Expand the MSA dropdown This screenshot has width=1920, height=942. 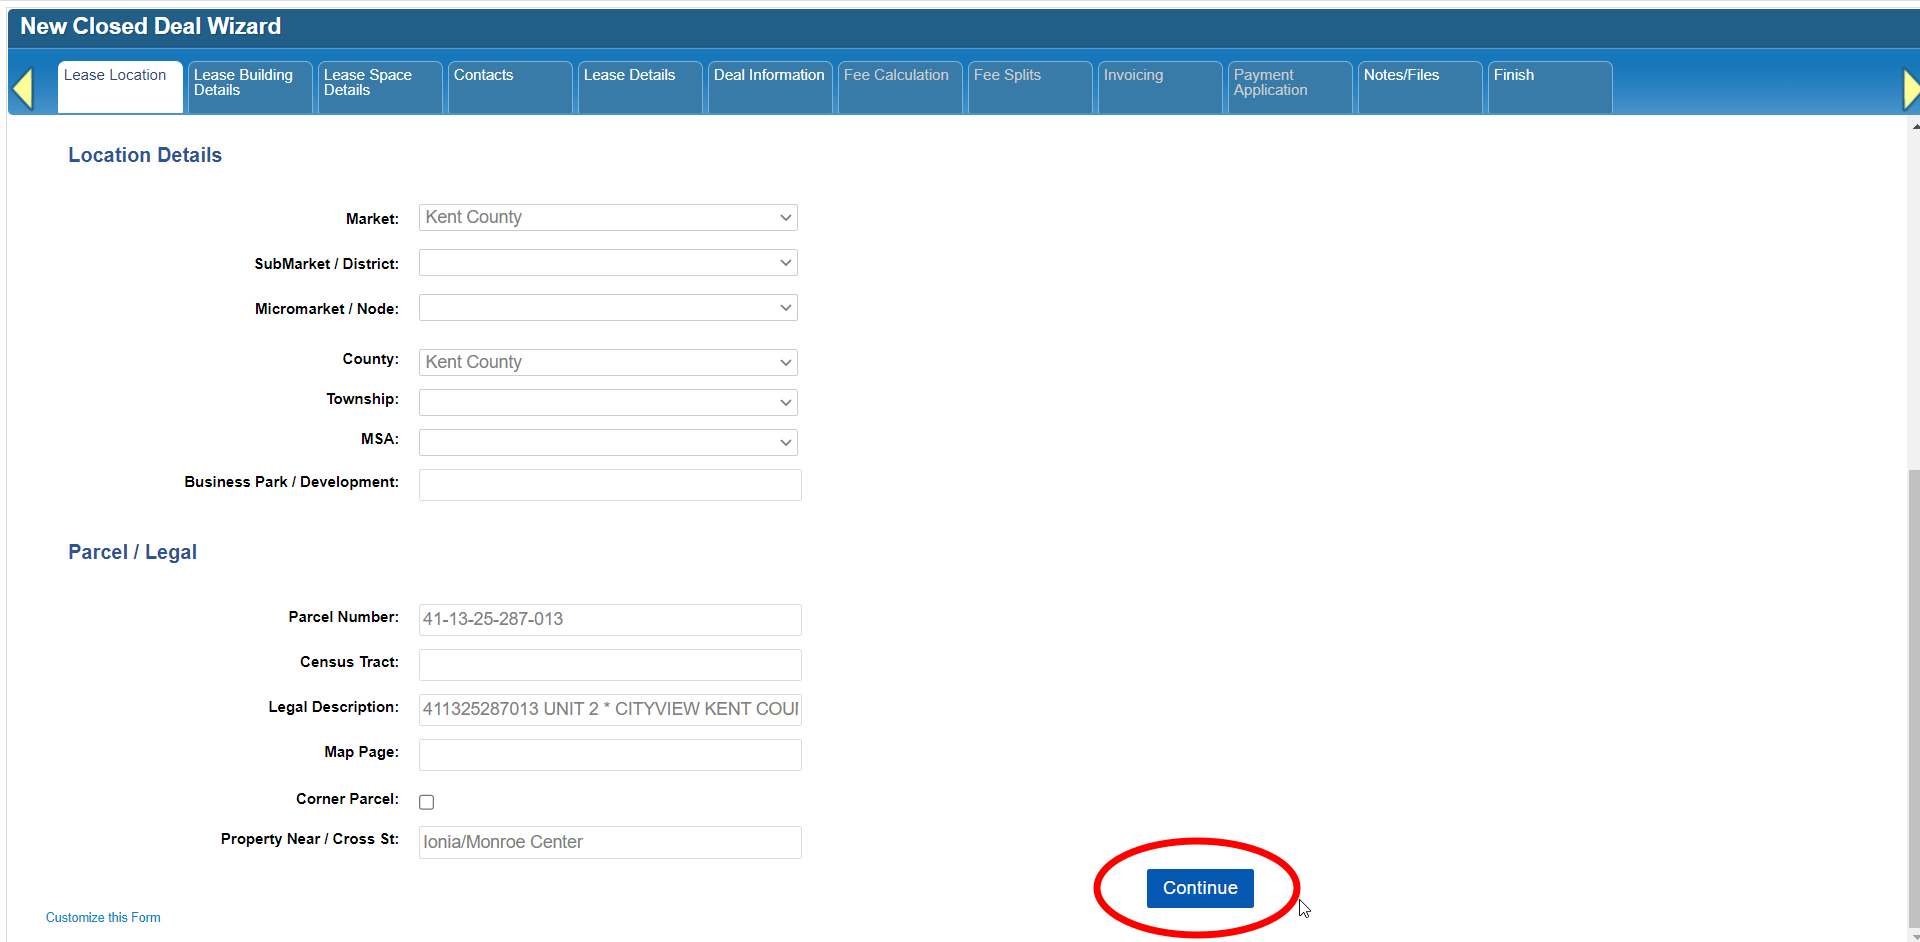point(607,442)
